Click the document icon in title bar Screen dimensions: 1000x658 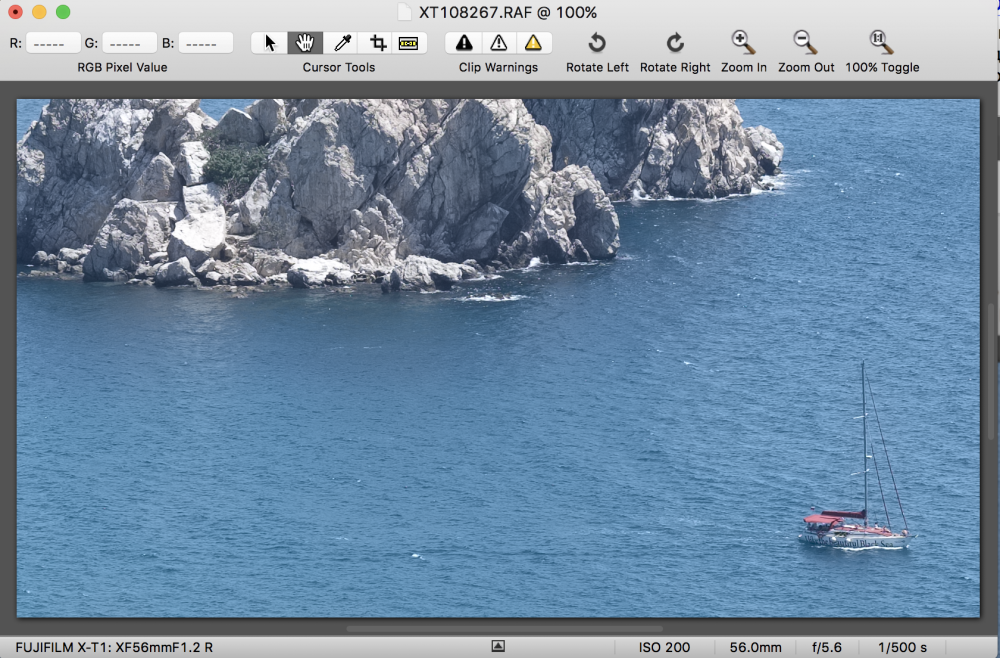click(x=404, y=12)
